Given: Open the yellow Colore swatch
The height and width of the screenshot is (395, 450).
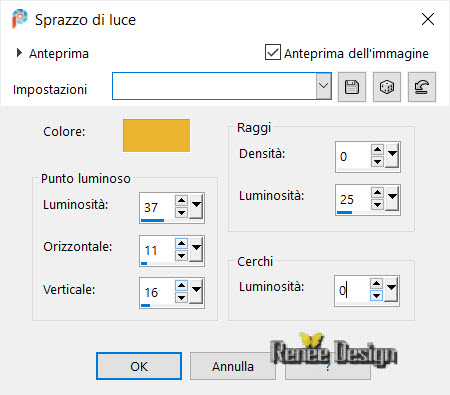Looking at the screenshot, I should 156,136.
